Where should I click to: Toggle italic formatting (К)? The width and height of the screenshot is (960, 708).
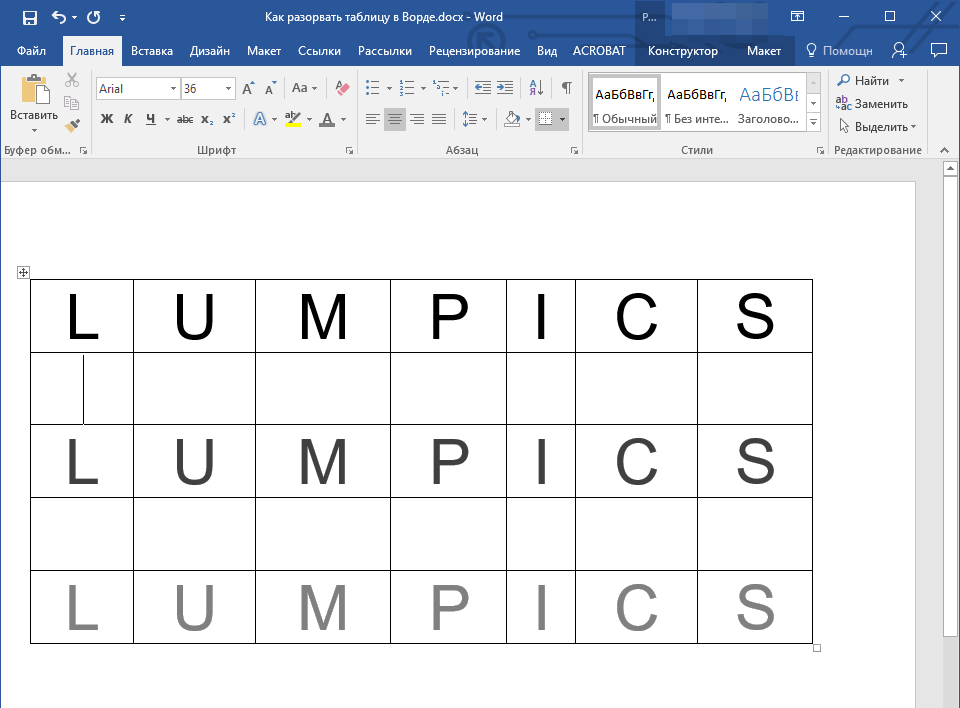(128, 119)
